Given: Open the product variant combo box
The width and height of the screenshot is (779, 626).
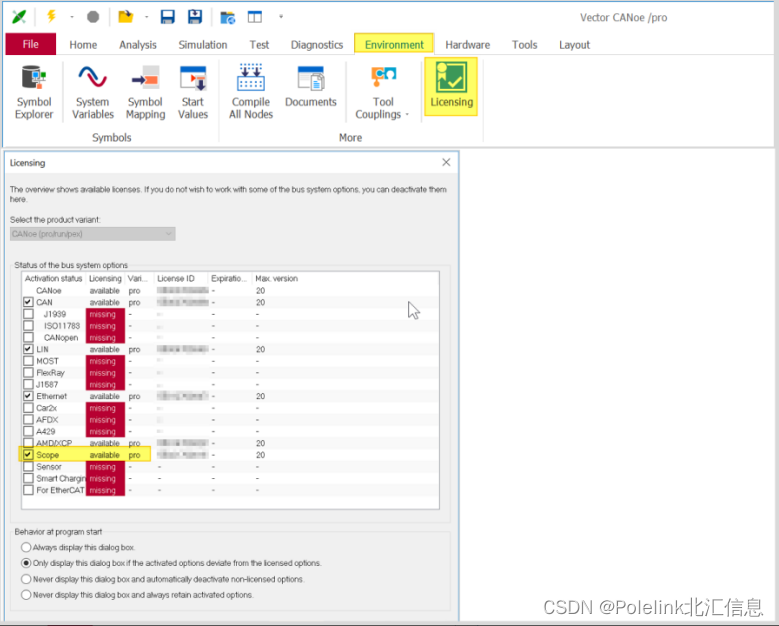Looking at the screenshot, I should pyautogui.click(x=92, y=234).
